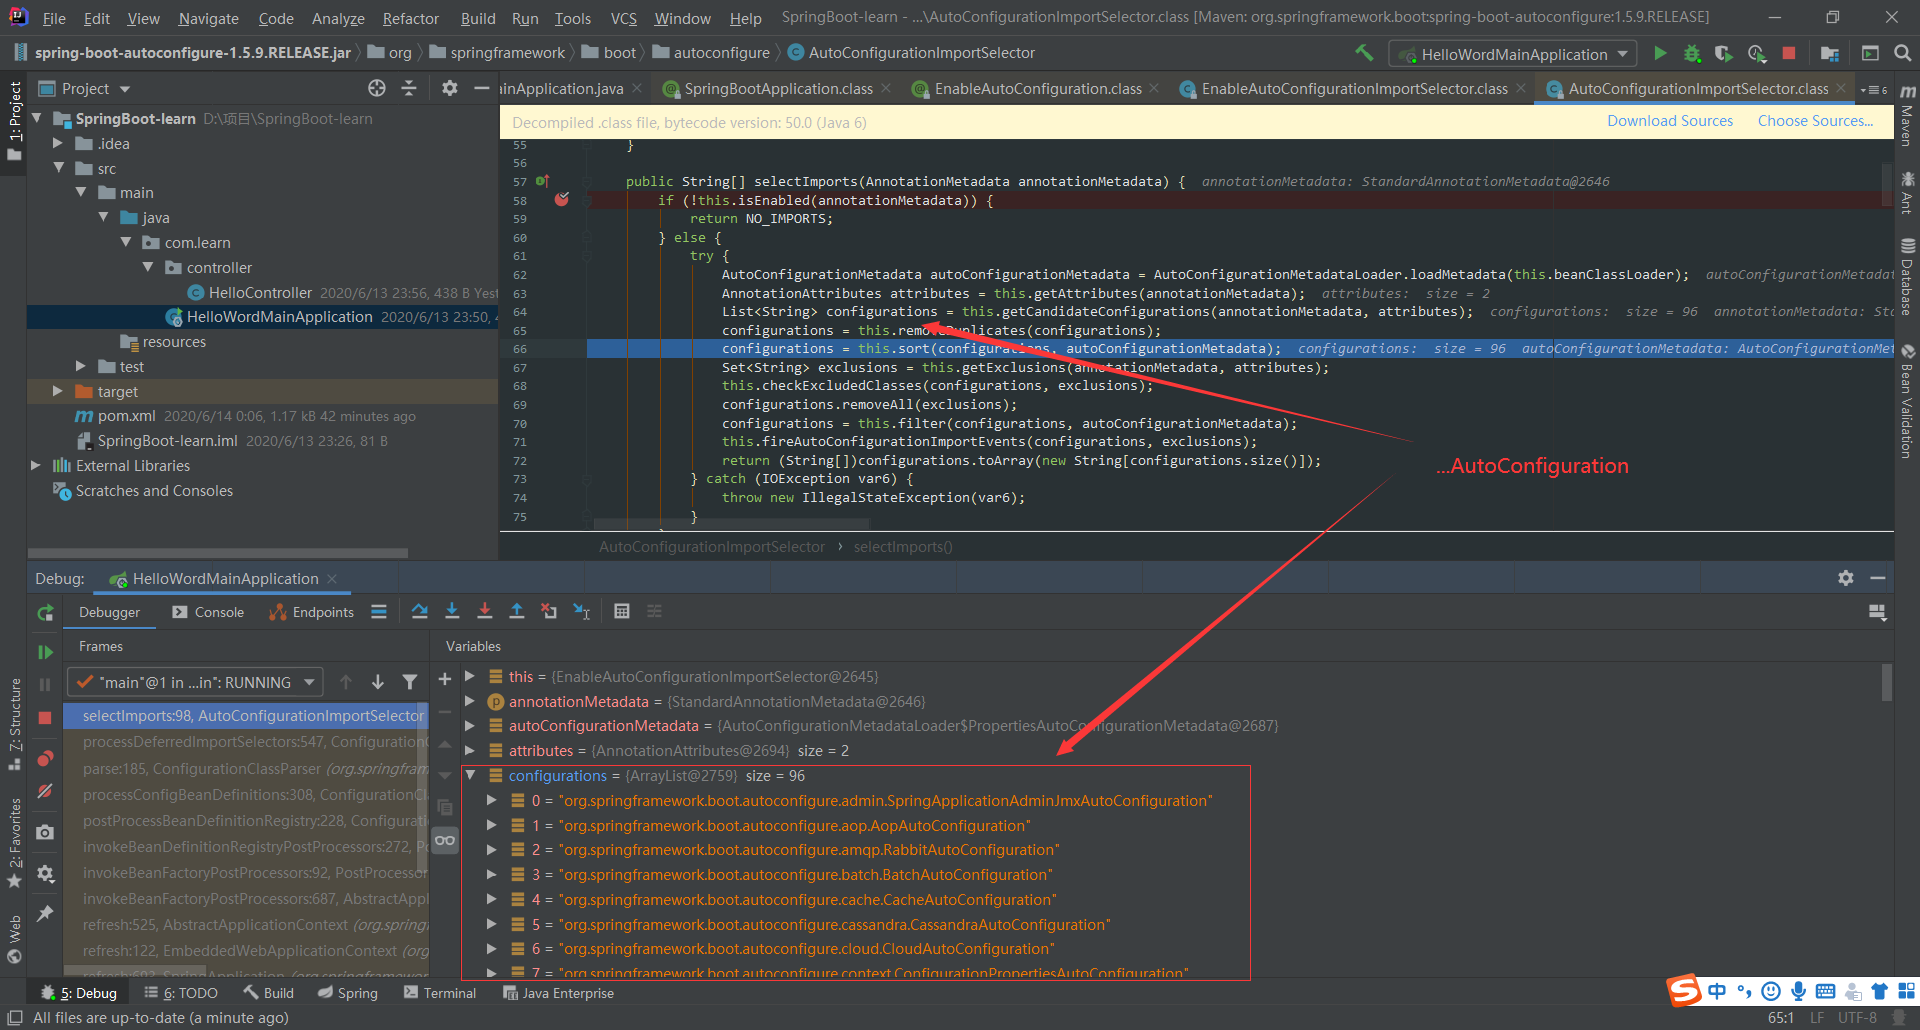Toggle the frames filter funnel icon
The height and width of the screenshot is (1030, 1920).
click(x=410, y=682)
